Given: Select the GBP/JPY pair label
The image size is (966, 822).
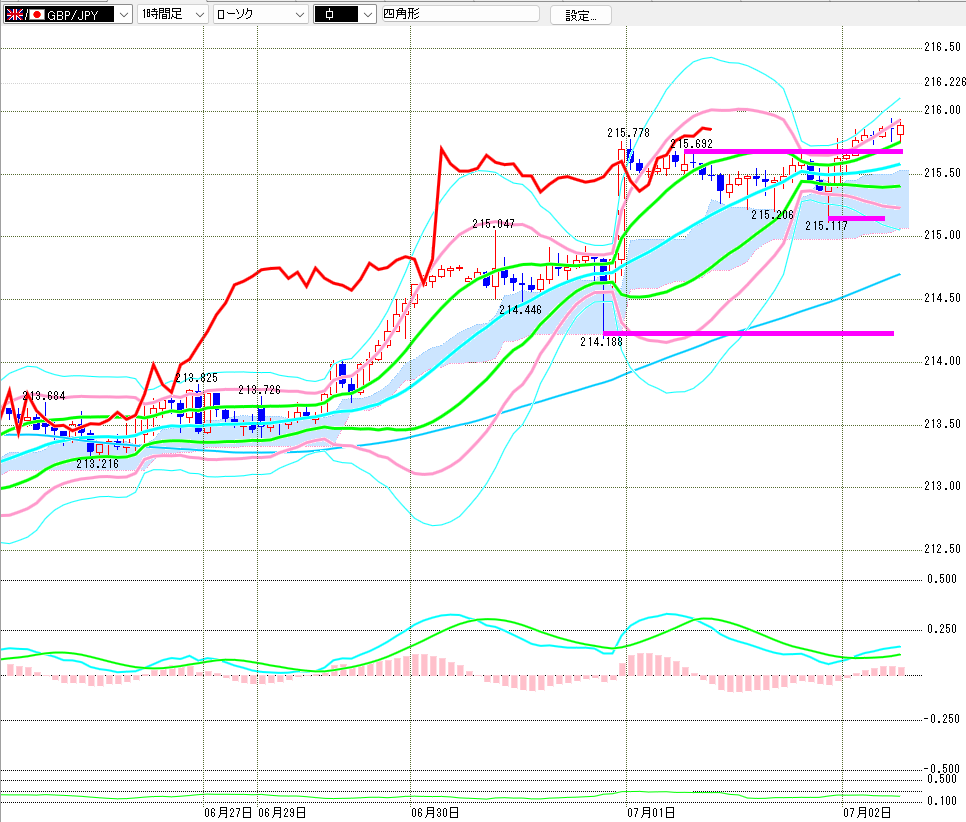Looking at the screenshot, I should click(x=72, y=15).
